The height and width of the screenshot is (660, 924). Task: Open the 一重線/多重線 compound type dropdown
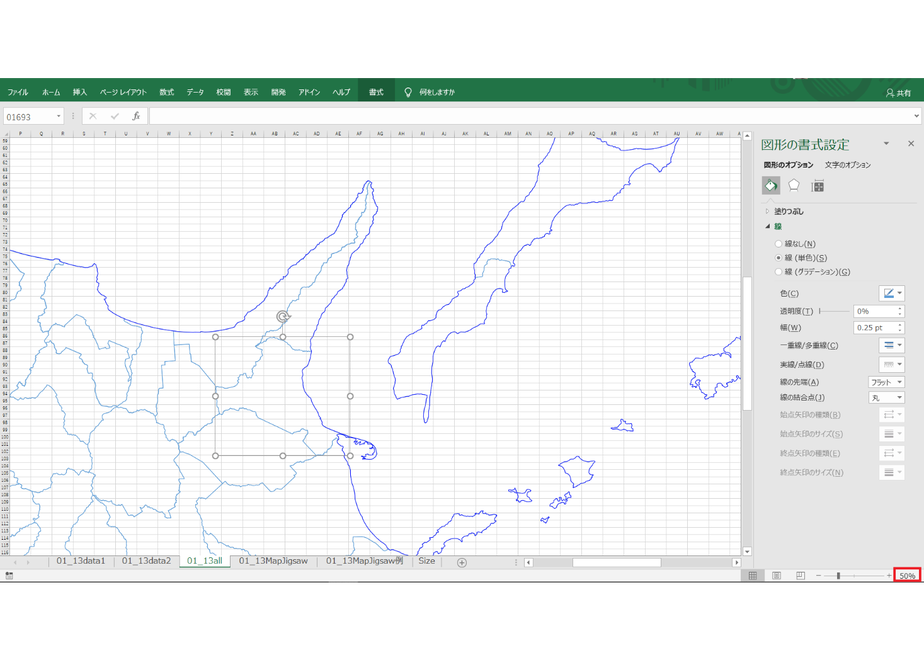point(891,345)
